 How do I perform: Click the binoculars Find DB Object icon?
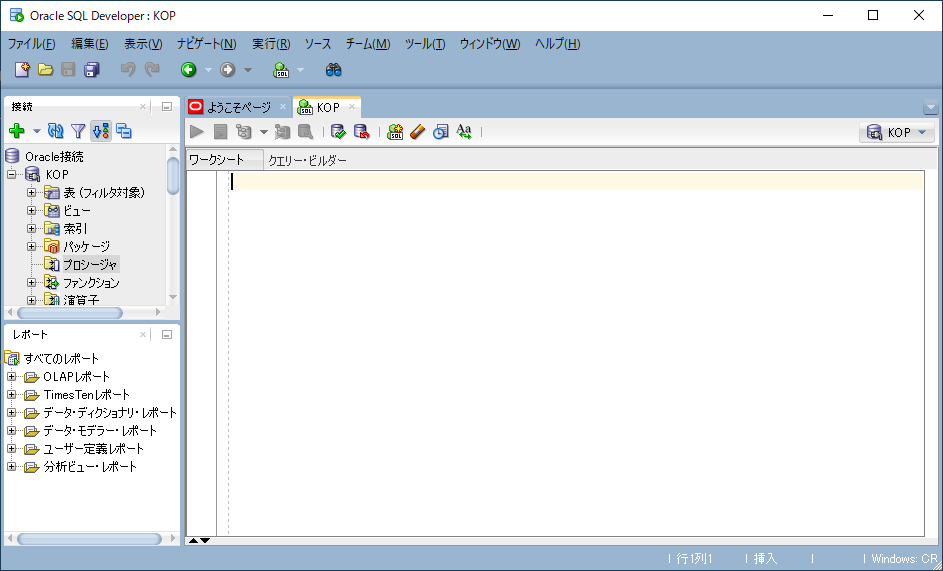click(x=334, y=70)
